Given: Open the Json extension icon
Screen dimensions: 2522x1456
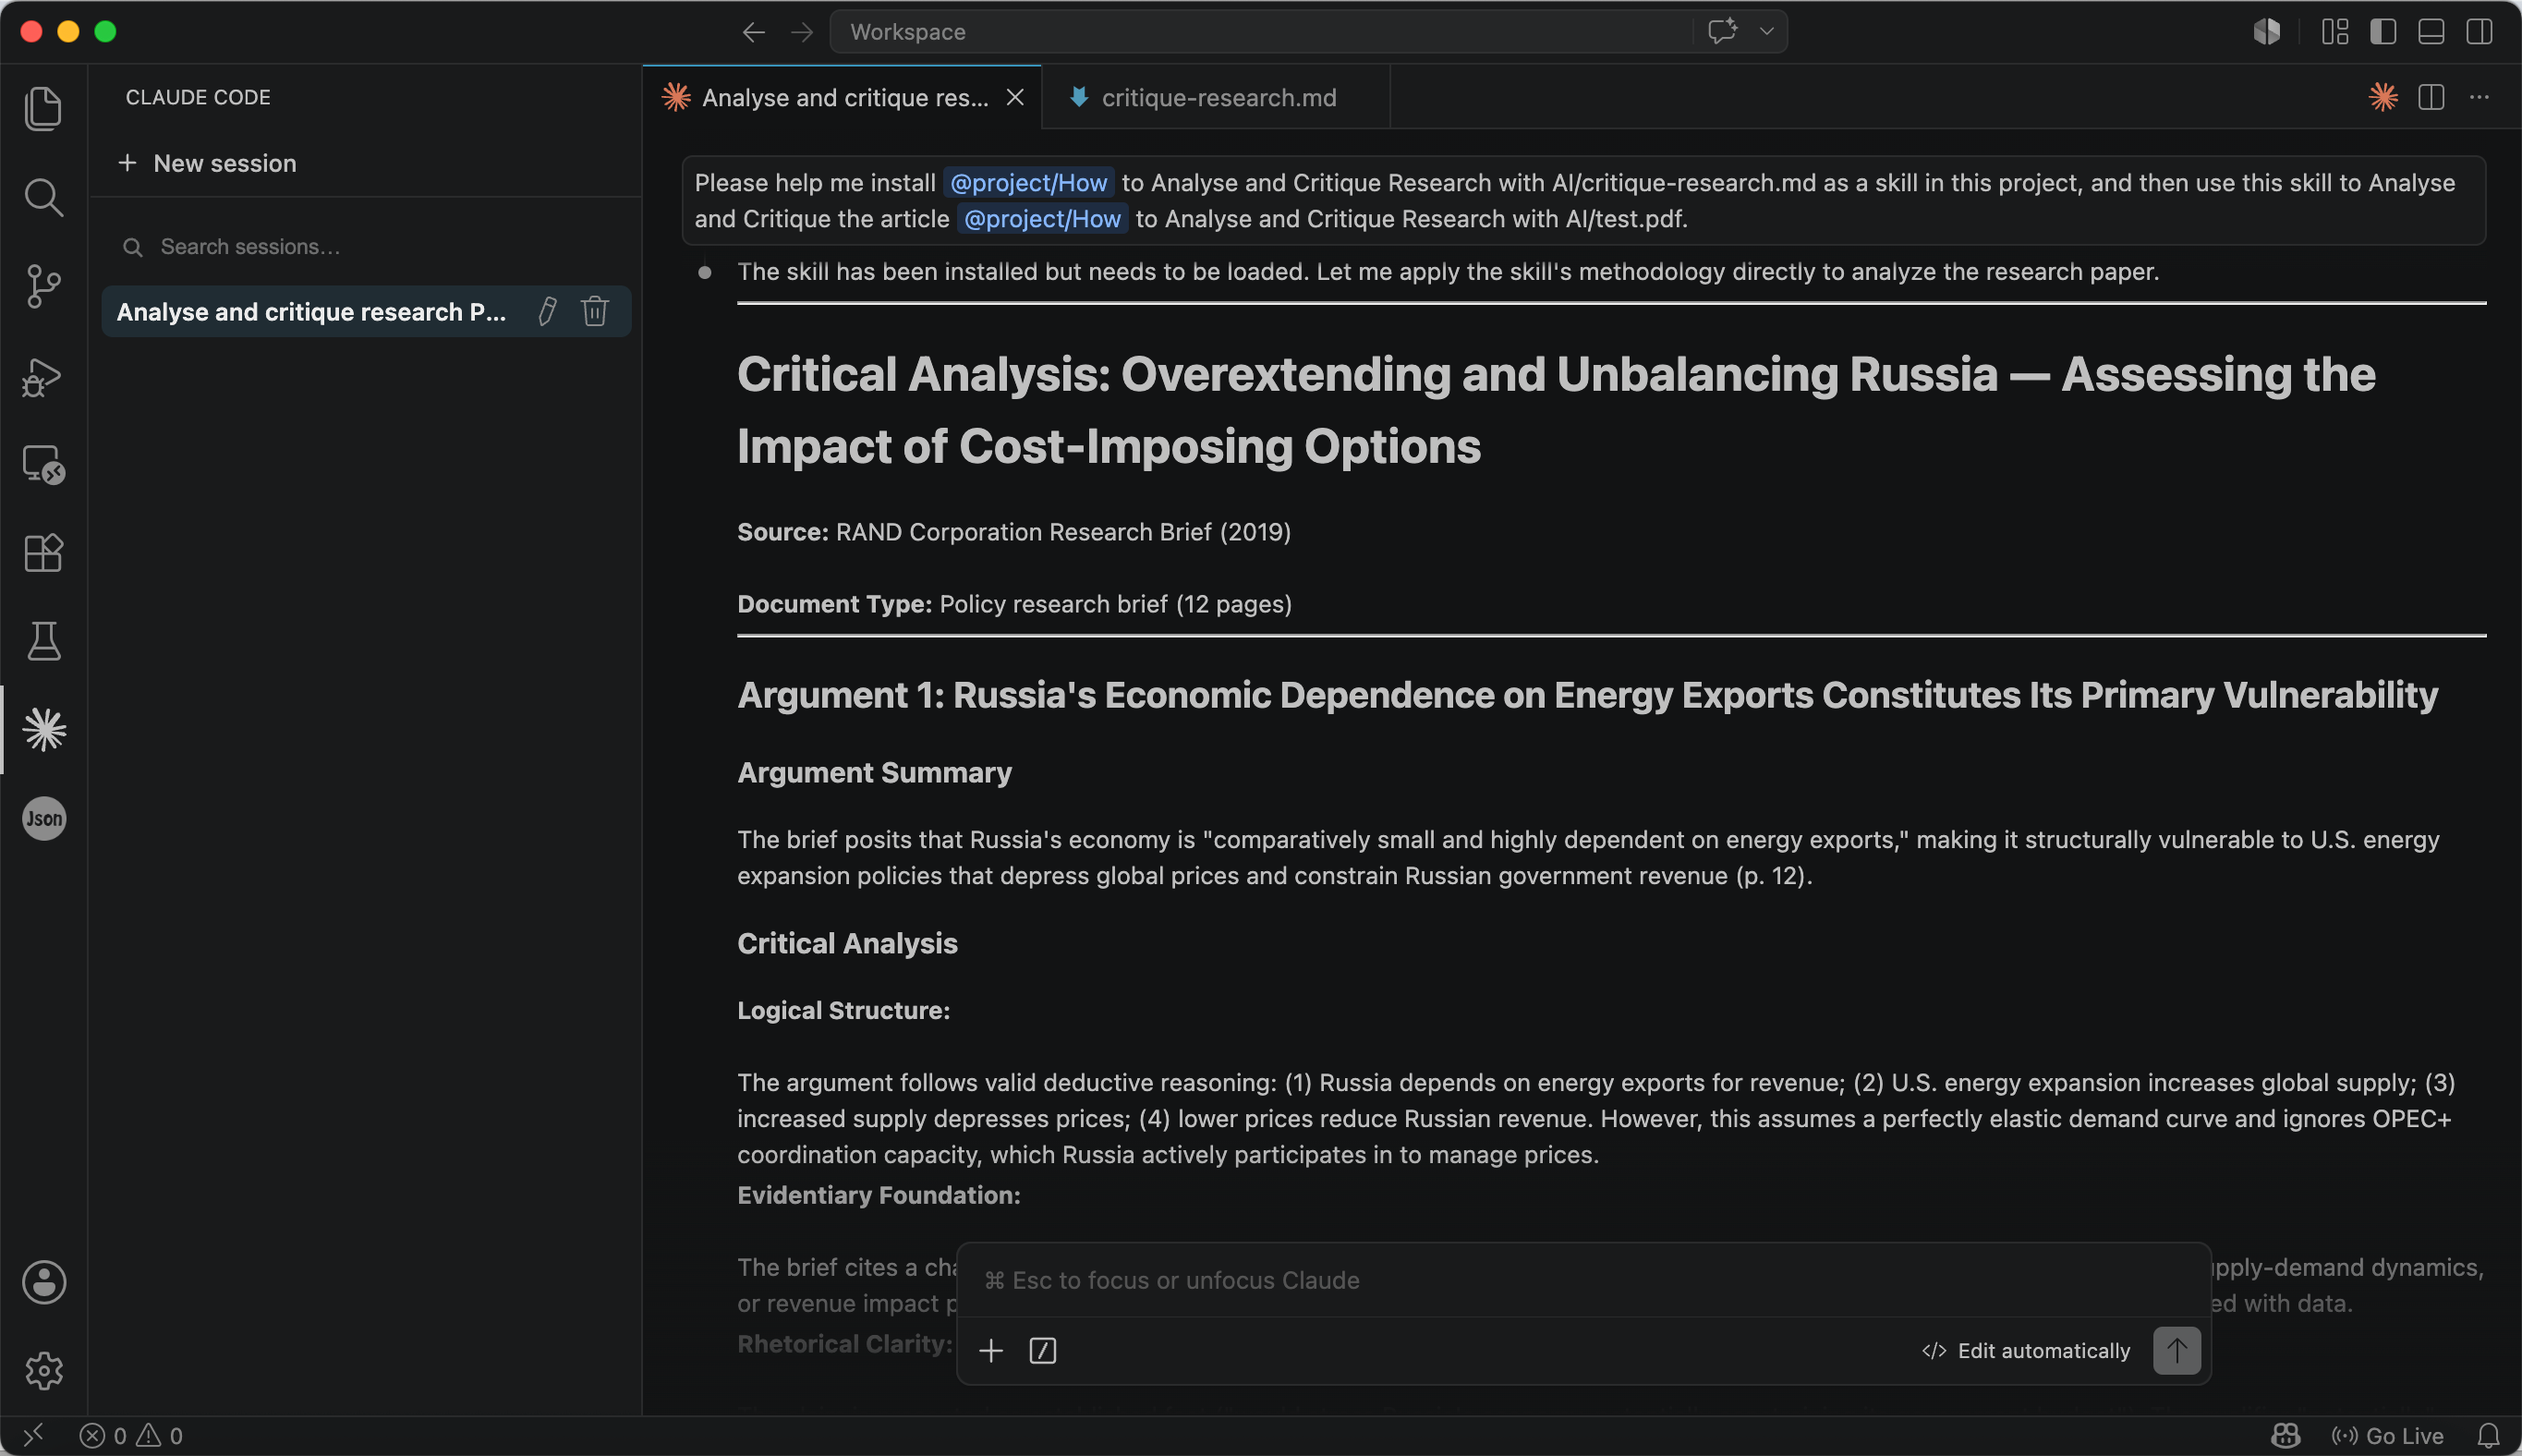Looking at the screenshot, I should (44, 819).
